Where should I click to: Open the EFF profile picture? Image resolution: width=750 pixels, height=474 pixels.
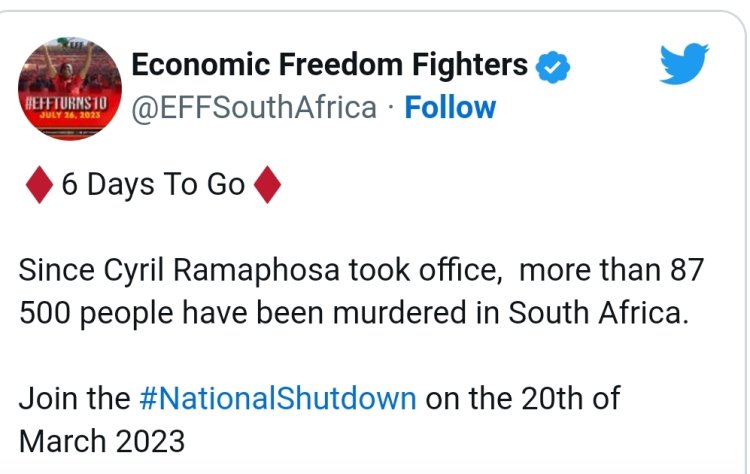(x=70, y=83)
